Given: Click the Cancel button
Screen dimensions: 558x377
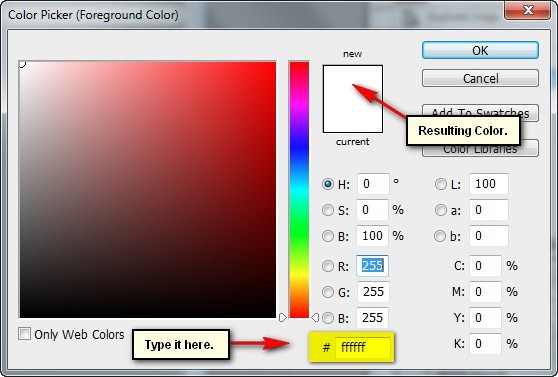Looking at the screenshot, I should (480, 78).
